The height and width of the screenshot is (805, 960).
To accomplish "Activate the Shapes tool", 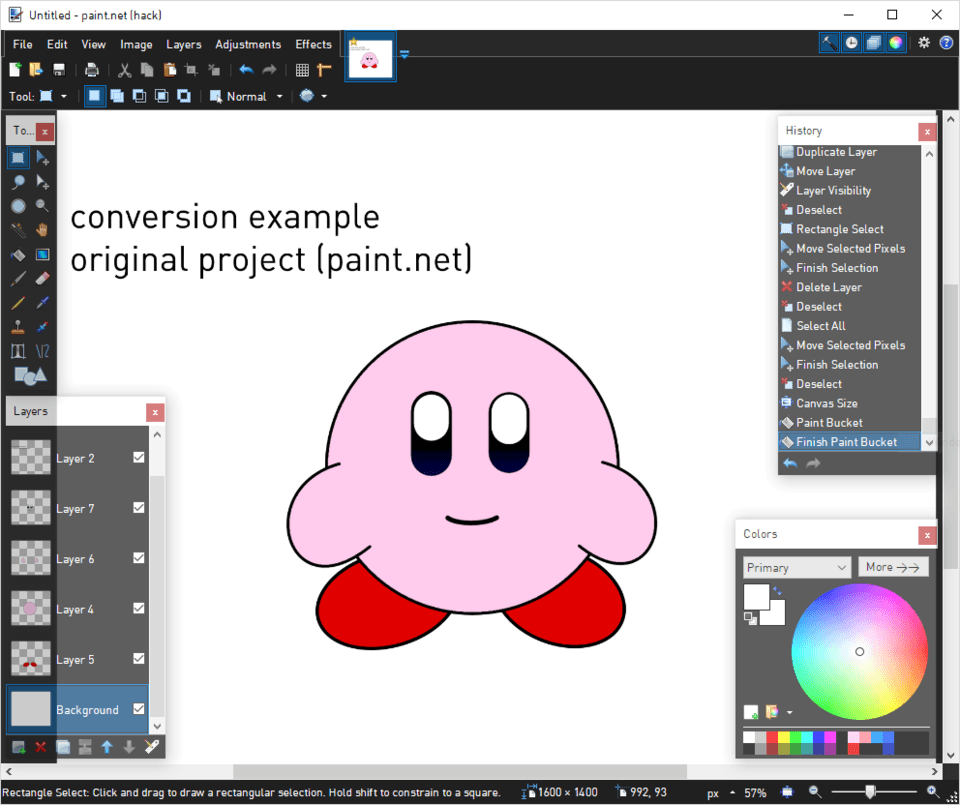I will [x=29, y=376].
